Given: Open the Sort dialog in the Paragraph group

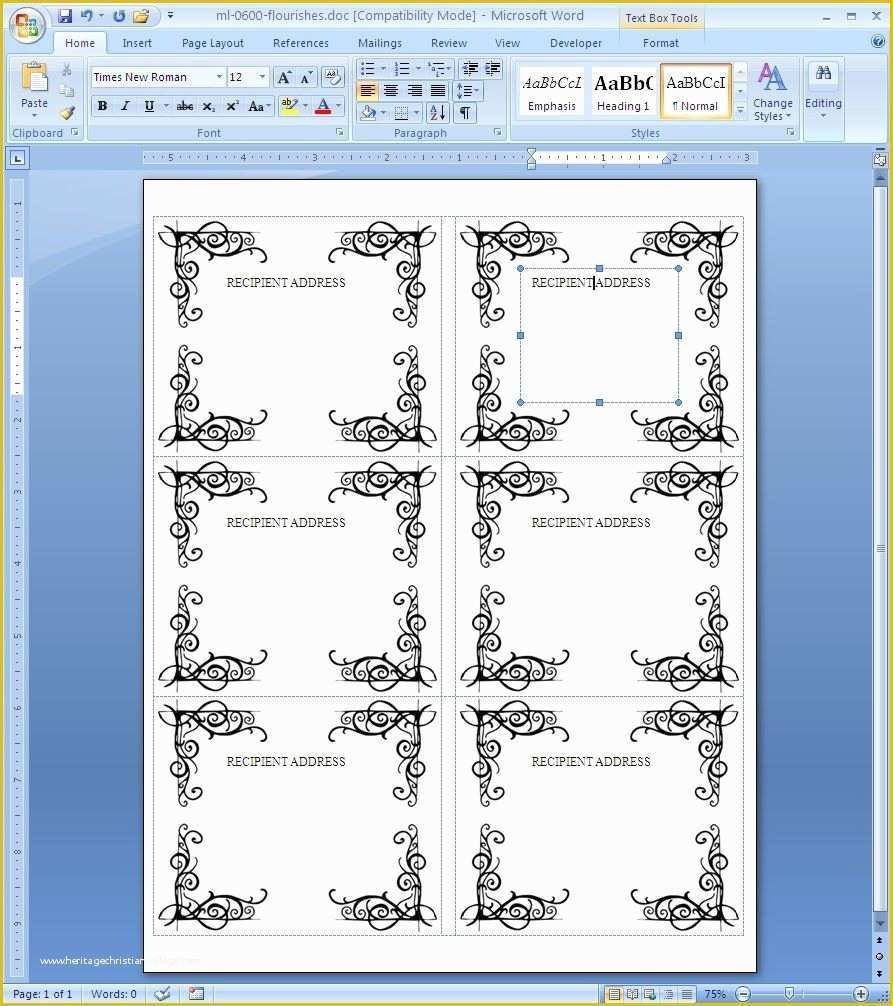Looking at the screenshot, I should (x=438, y=112).
